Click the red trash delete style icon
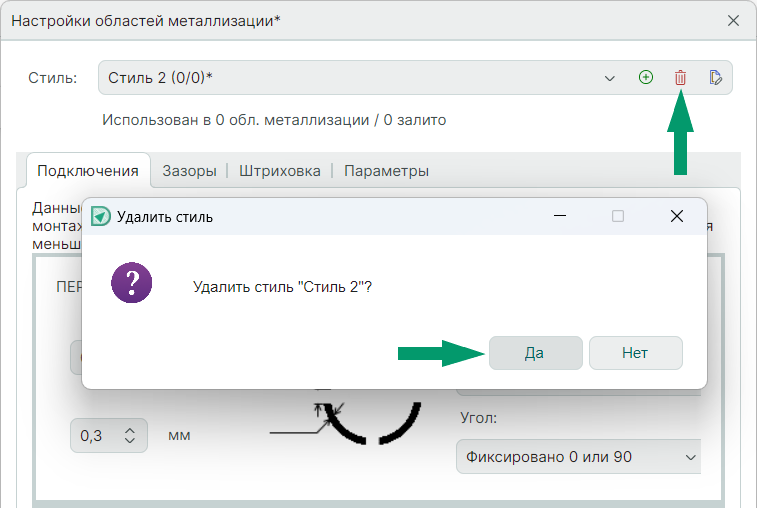757x508 pixels. 680,77
